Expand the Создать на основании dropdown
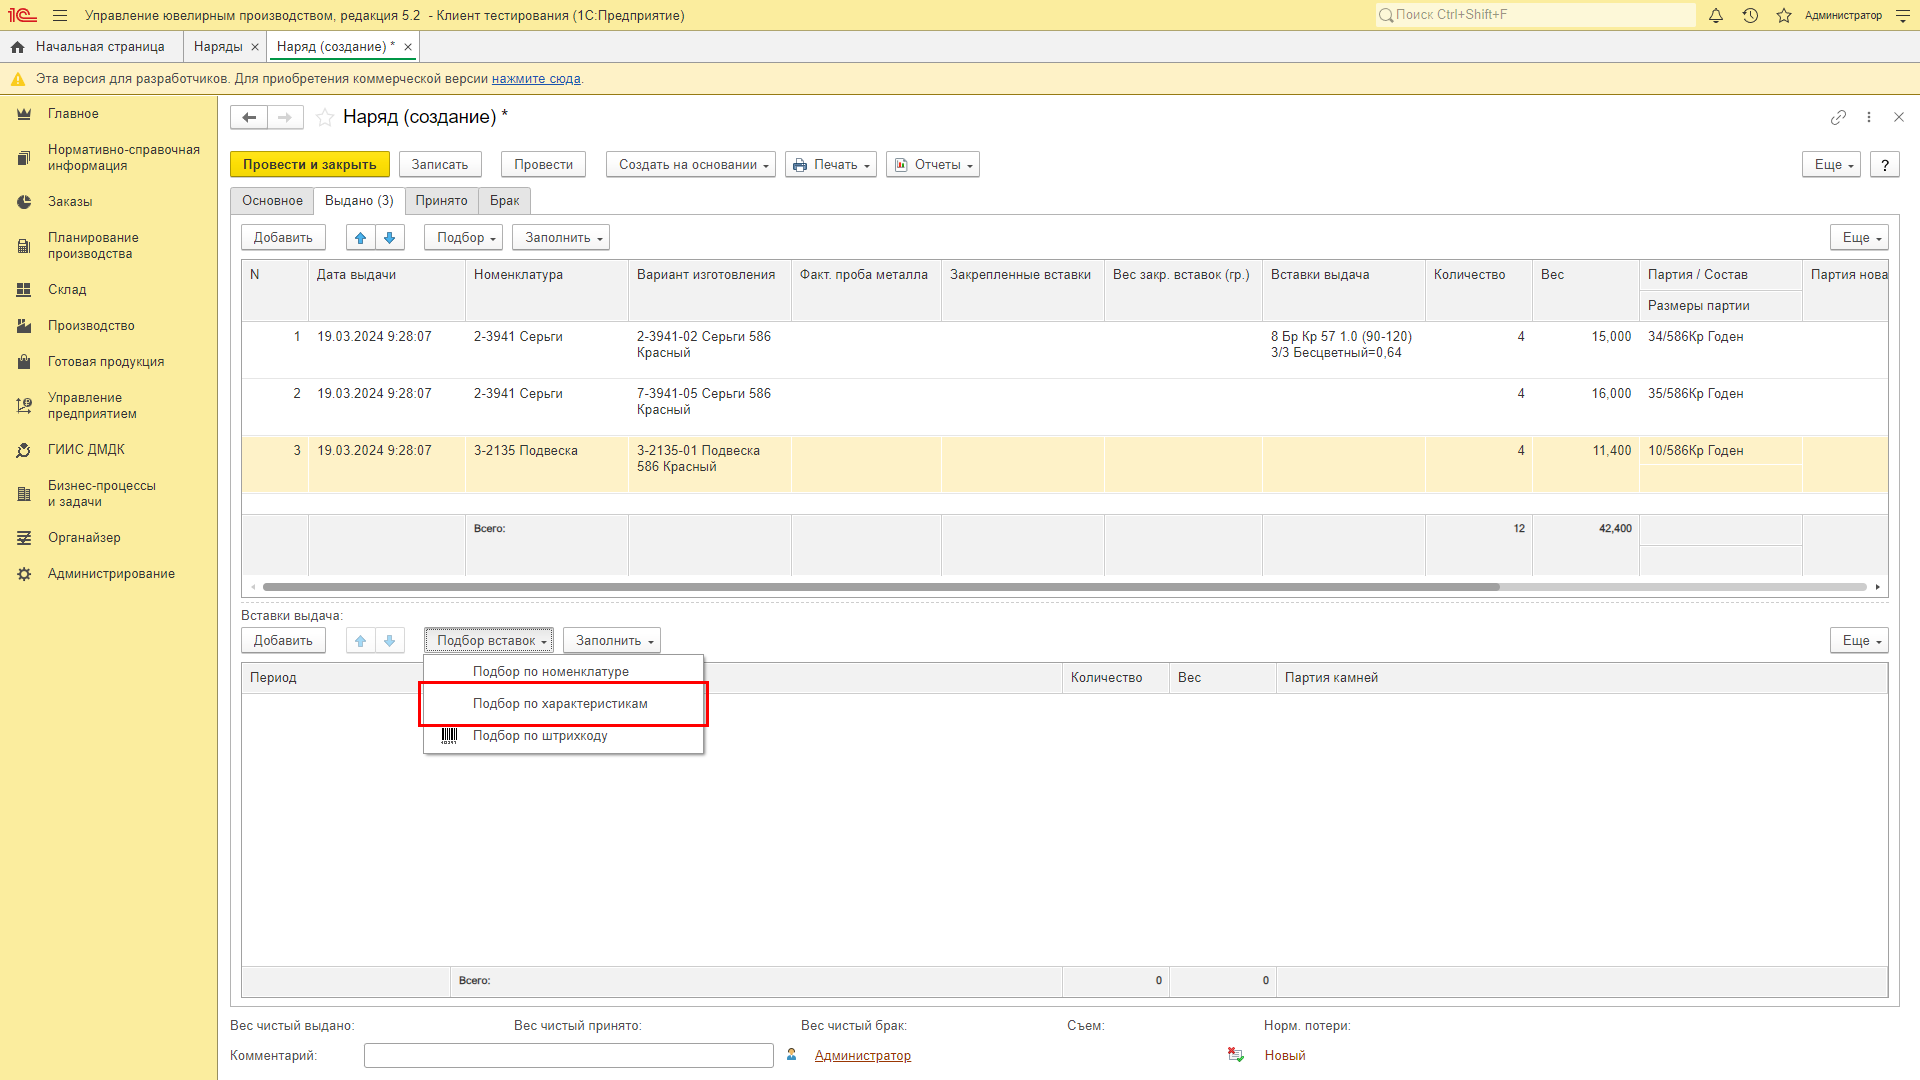The width and height of the screenshot is (1920, 1080). click(691, 165)
